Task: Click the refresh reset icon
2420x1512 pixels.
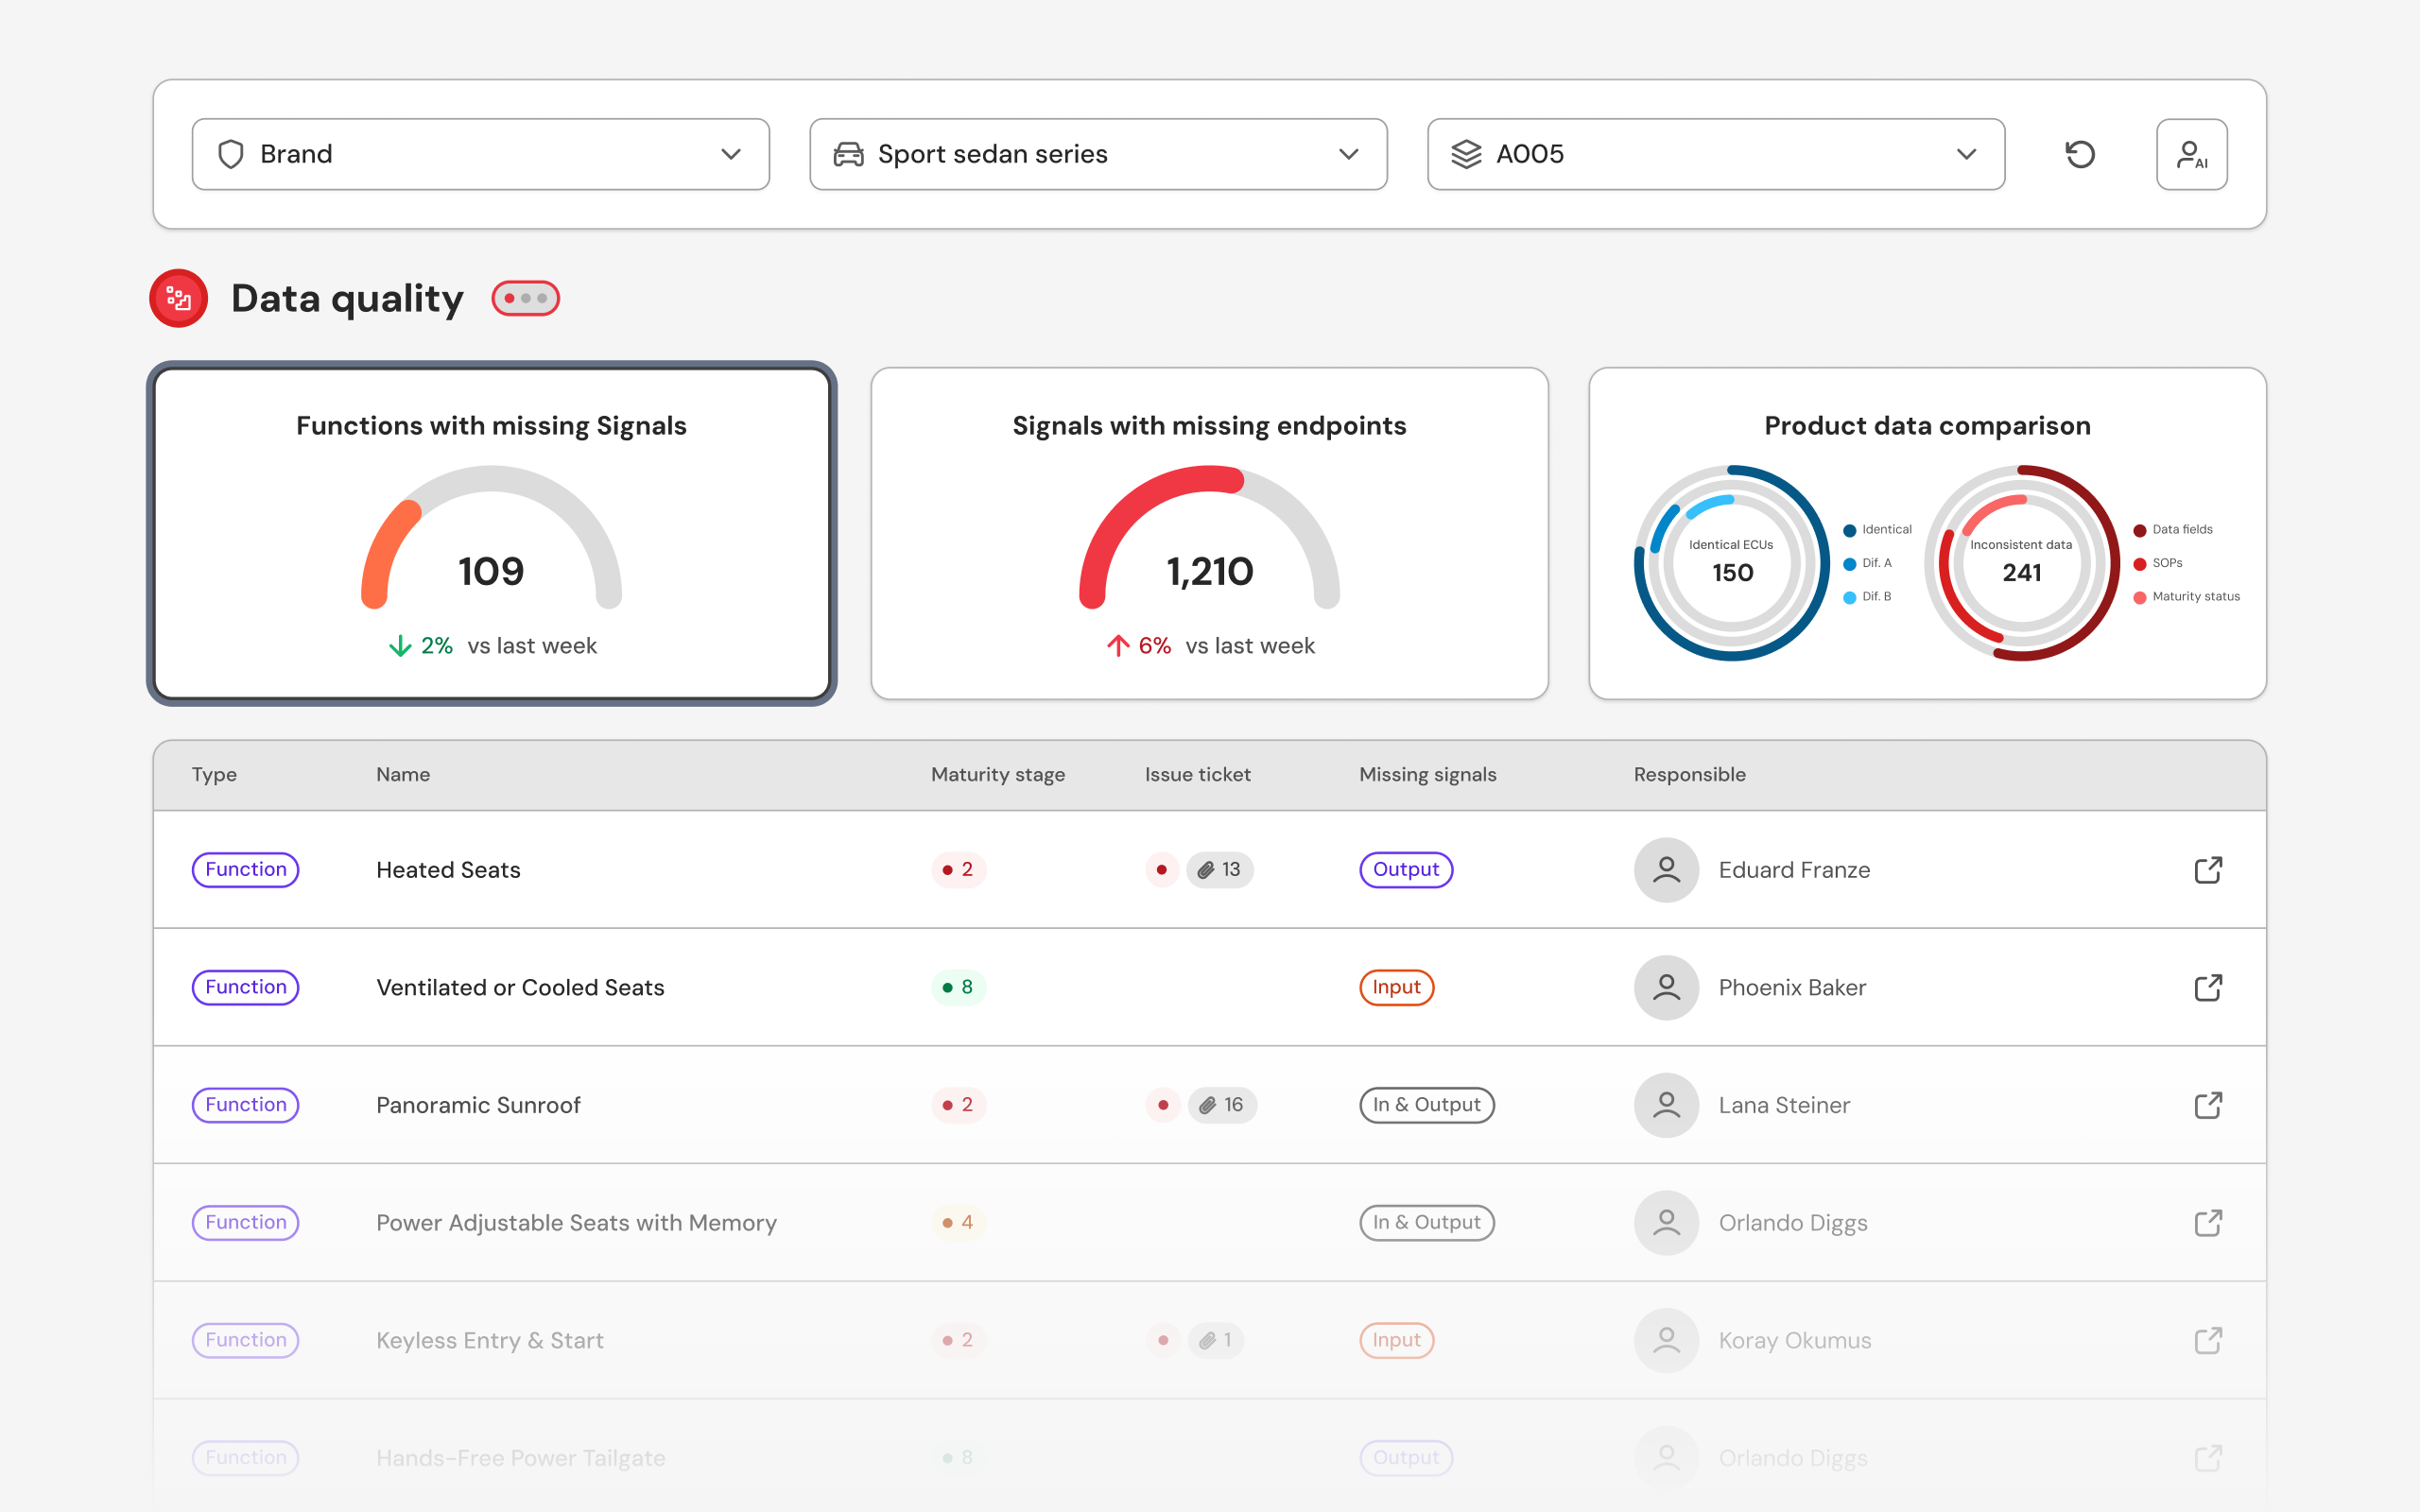Action: pyautogui.click(x=2080, y=154)
